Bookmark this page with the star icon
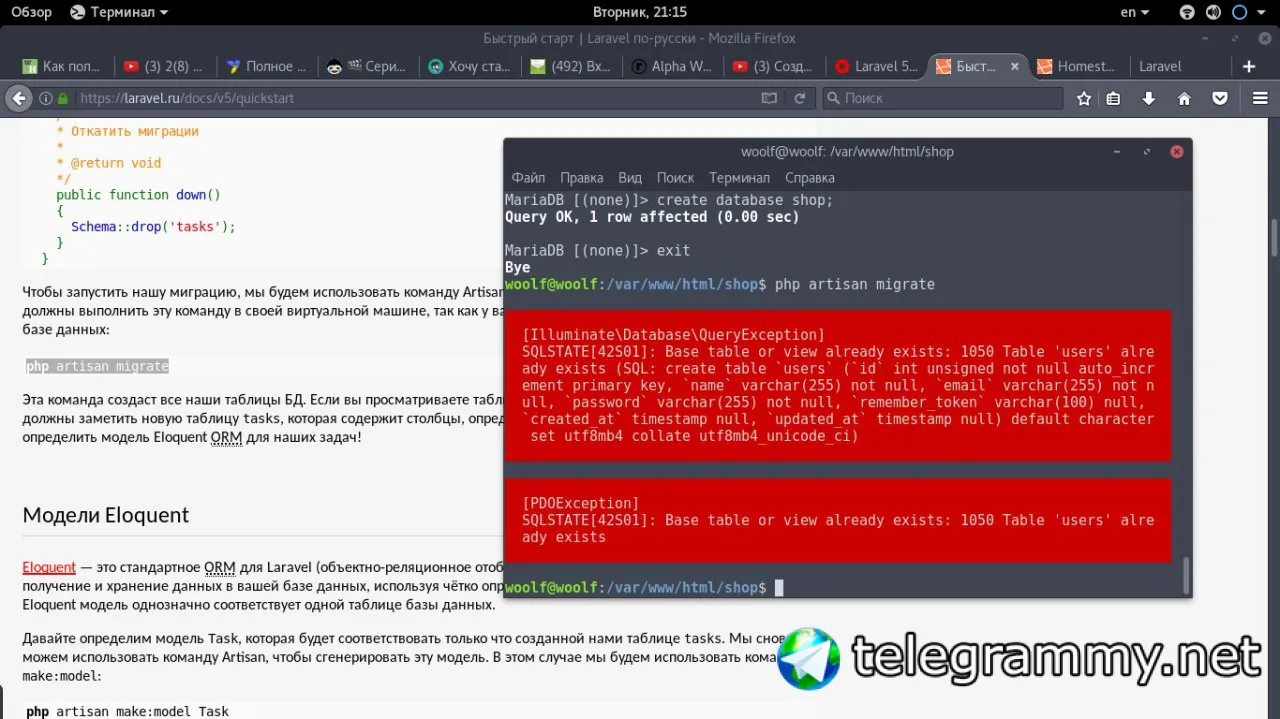 tap(1084, 98)
